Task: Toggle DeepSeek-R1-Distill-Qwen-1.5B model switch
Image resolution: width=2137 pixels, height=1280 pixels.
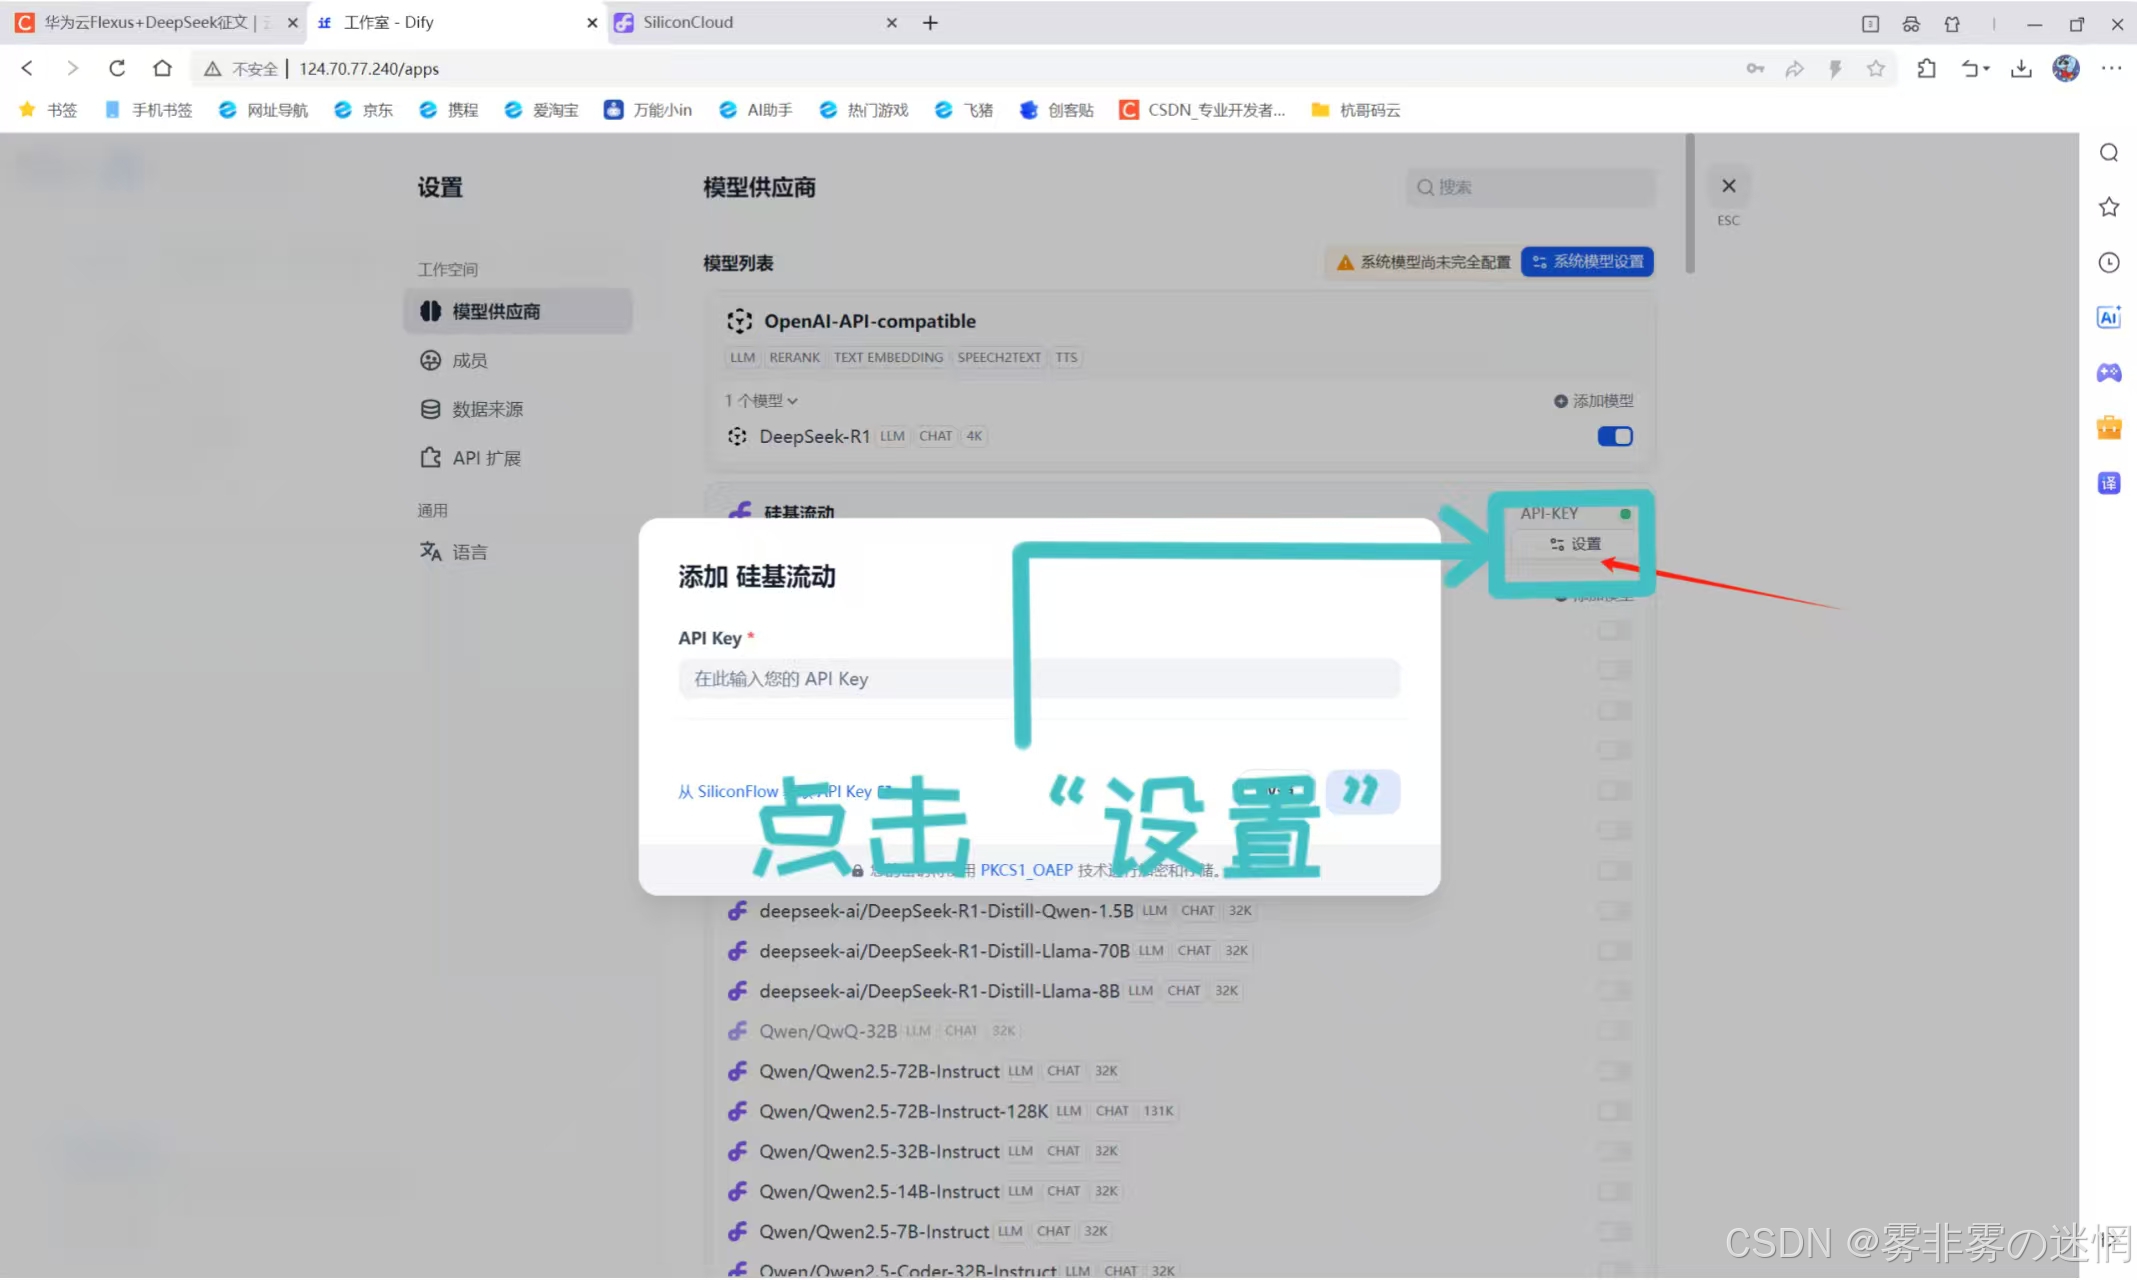Action: 1614,911
